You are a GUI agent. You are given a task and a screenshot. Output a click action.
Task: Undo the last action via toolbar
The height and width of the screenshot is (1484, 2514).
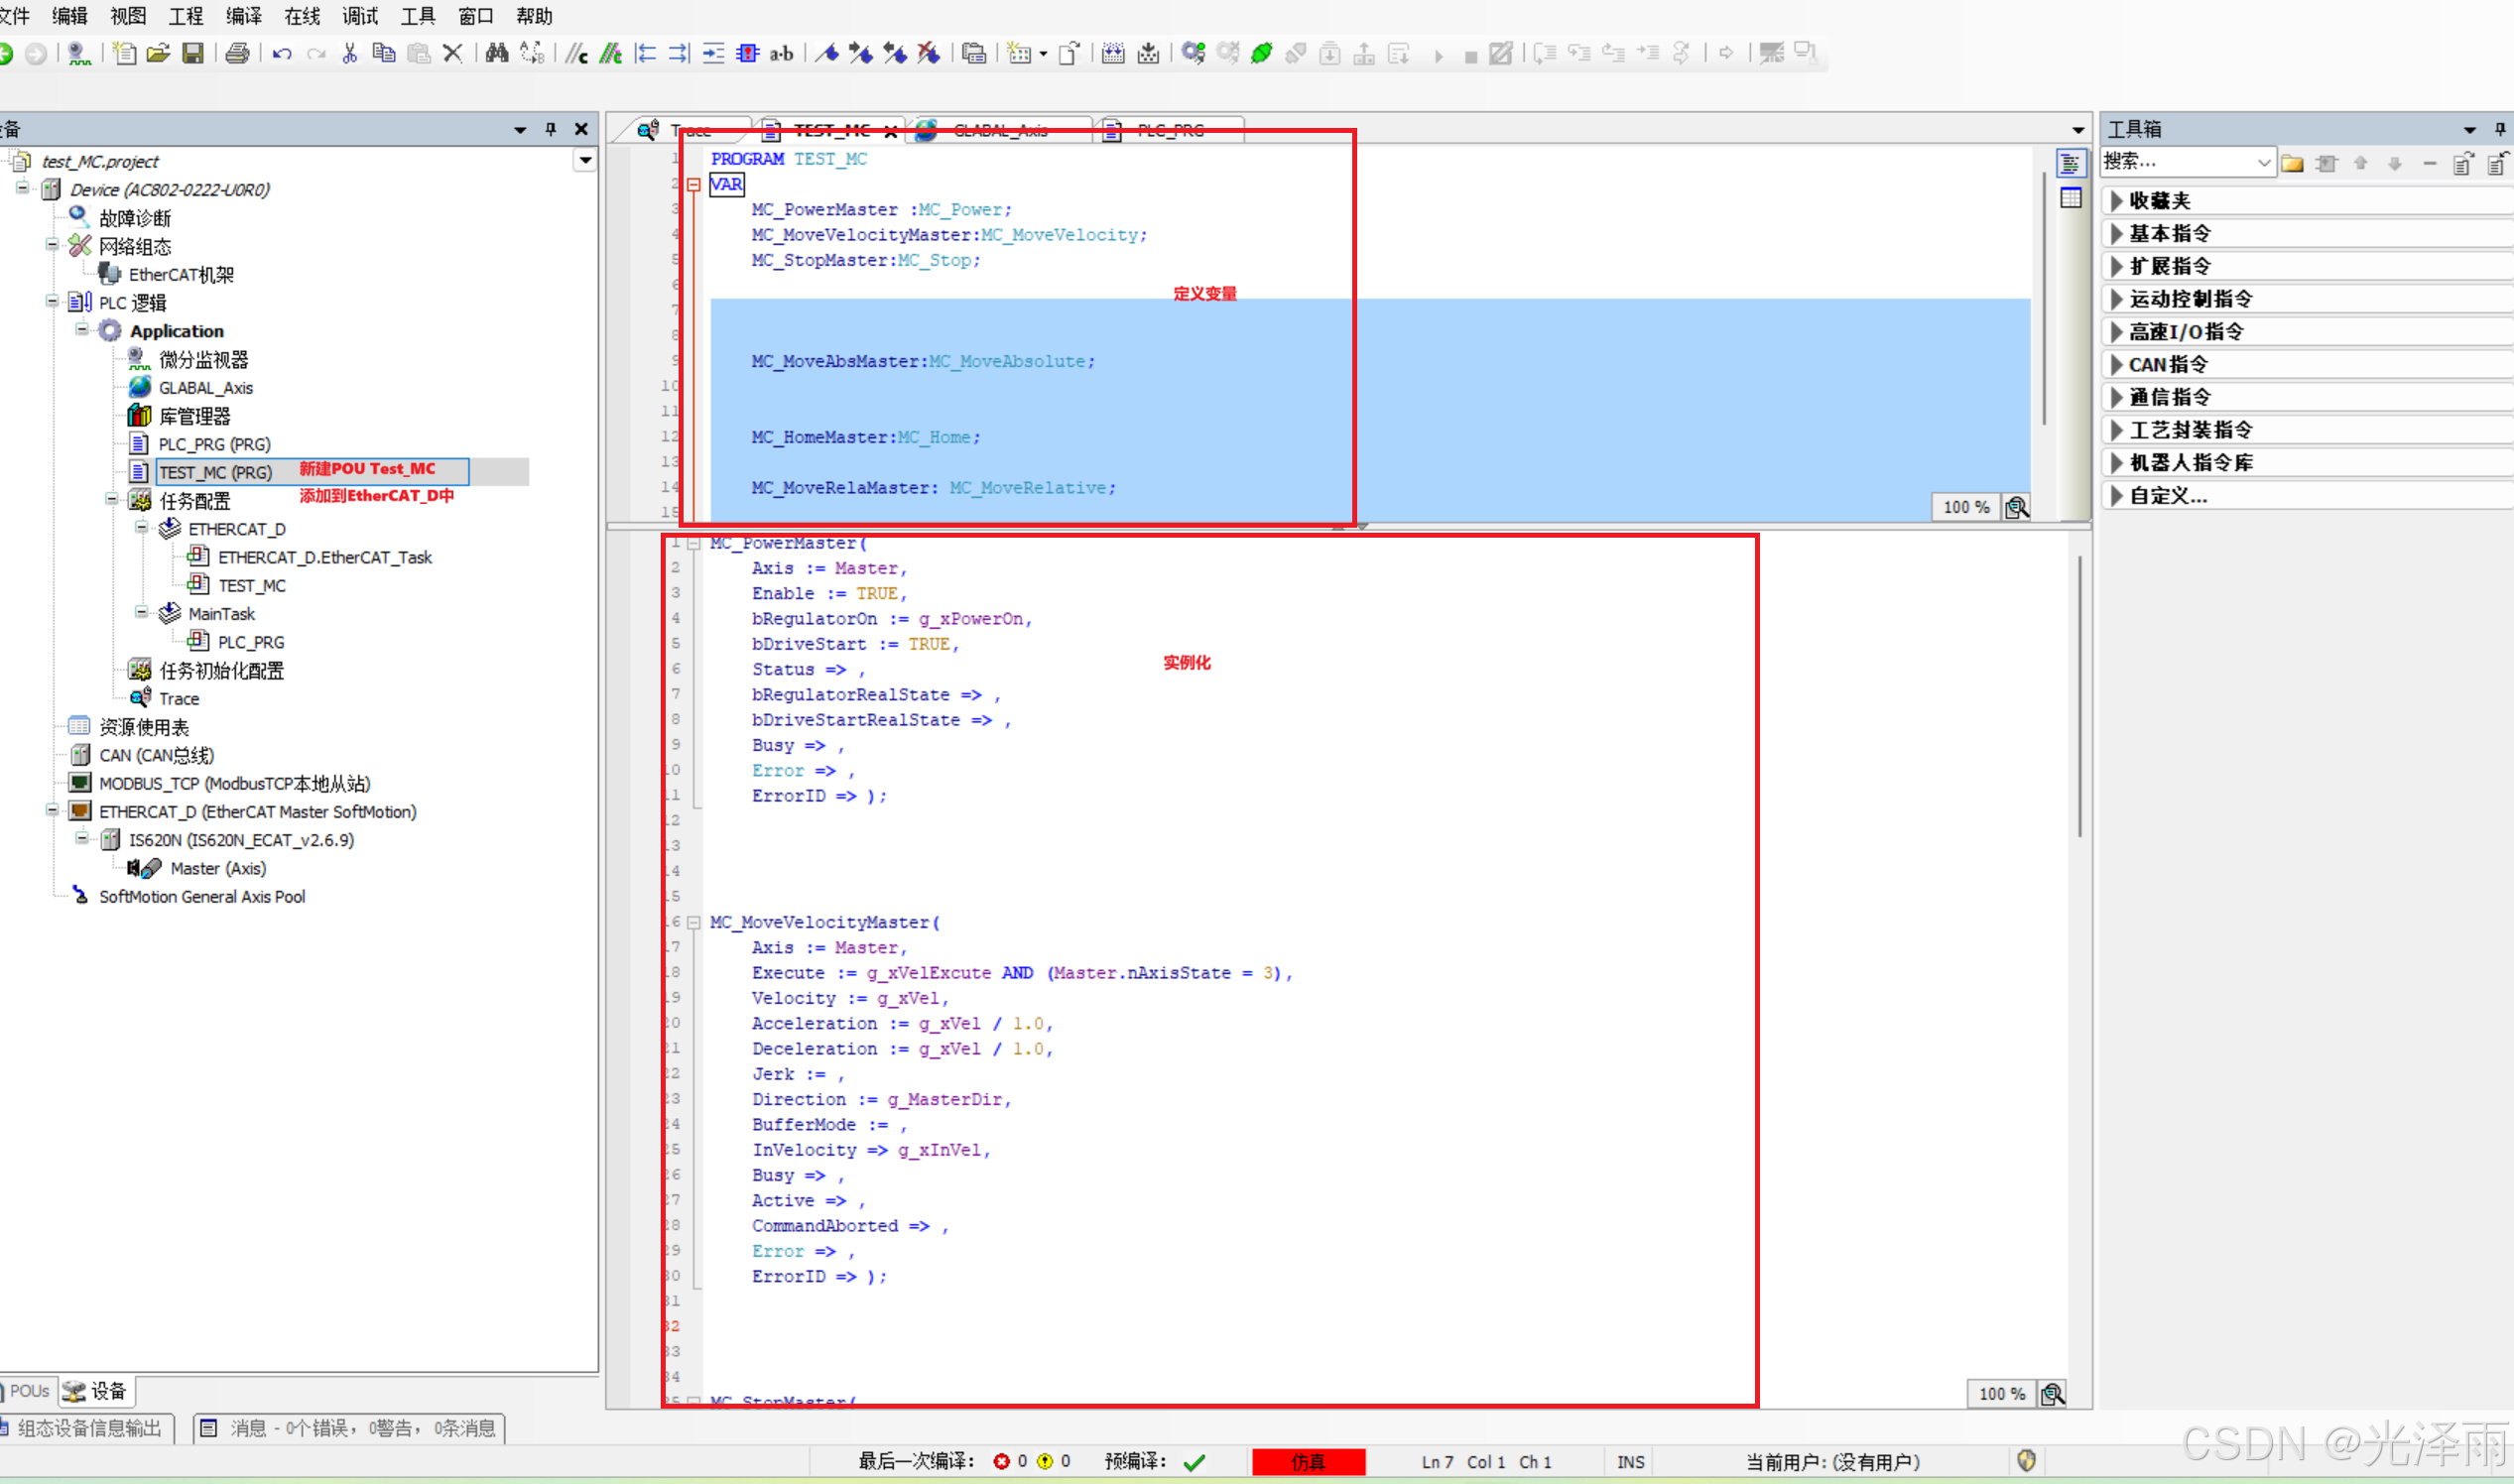282,54
